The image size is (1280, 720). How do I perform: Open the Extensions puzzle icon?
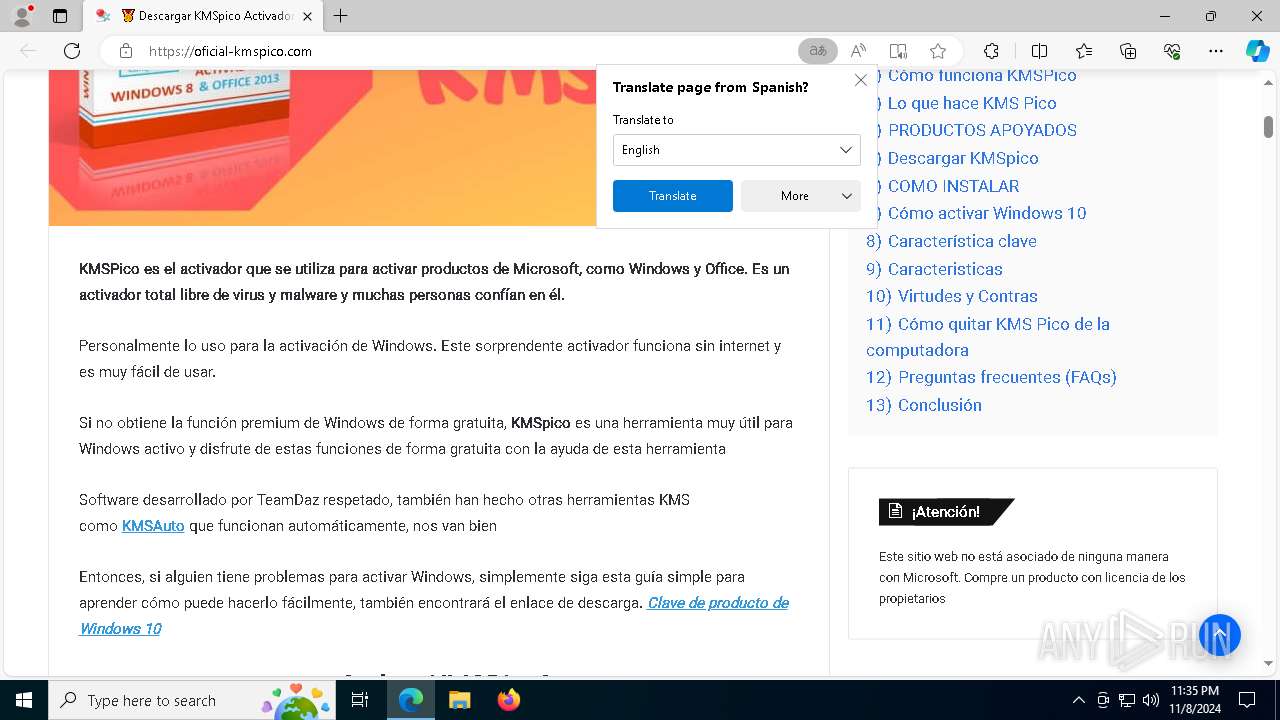991,51
